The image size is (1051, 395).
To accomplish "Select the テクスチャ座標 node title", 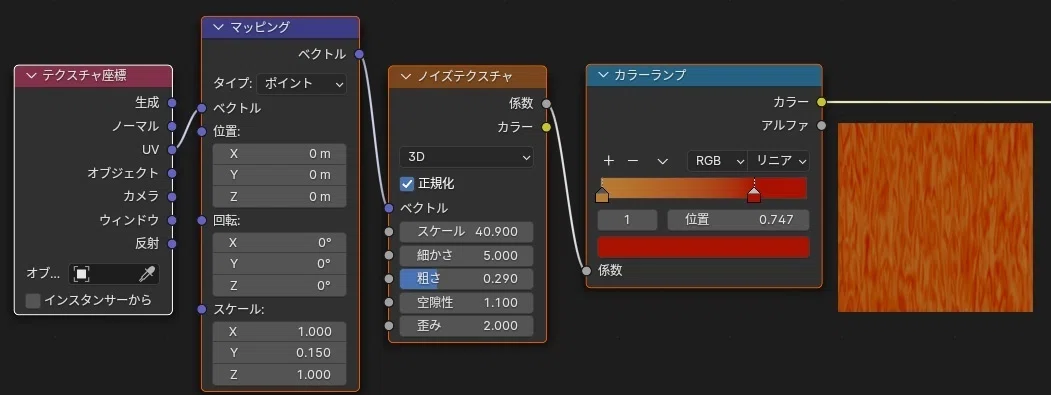I will coord(84,76).
